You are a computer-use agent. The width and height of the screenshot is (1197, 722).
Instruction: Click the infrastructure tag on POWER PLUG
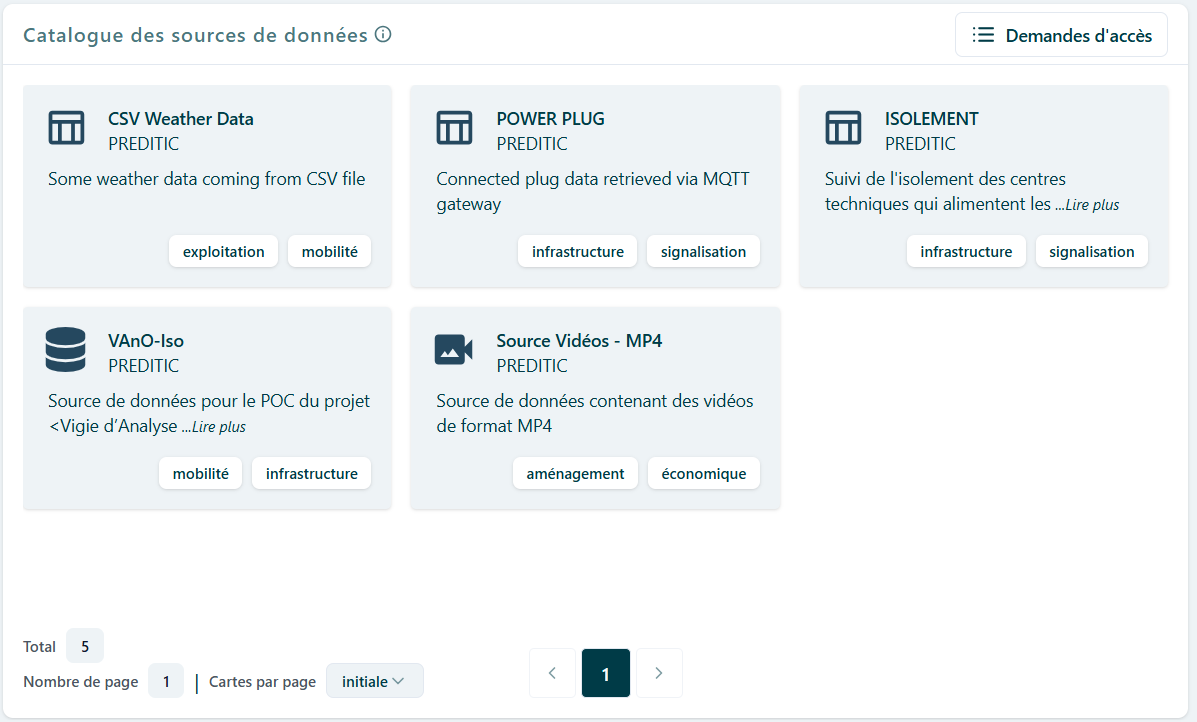point(578,252)
